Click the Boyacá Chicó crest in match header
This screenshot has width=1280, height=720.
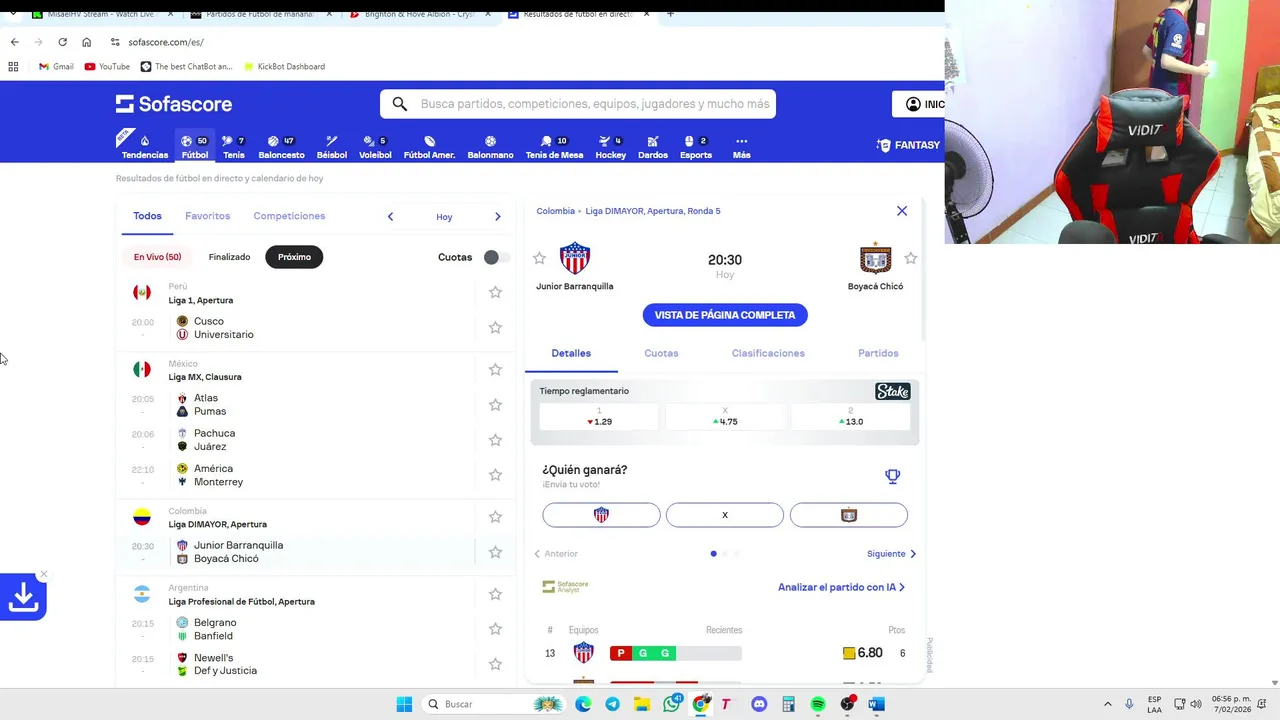pos(876,258)
